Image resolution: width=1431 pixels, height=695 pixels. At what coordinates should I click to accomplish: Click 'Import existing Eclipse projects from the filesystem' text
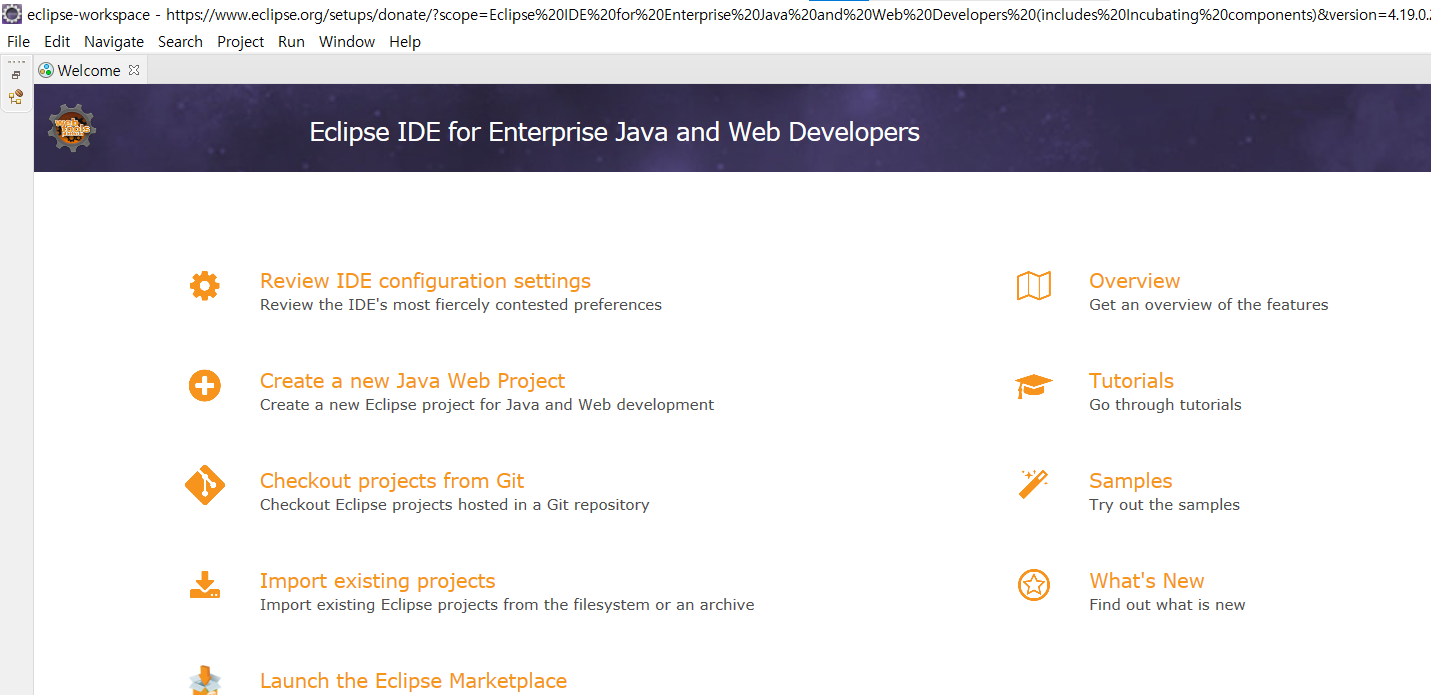[507, 605]
